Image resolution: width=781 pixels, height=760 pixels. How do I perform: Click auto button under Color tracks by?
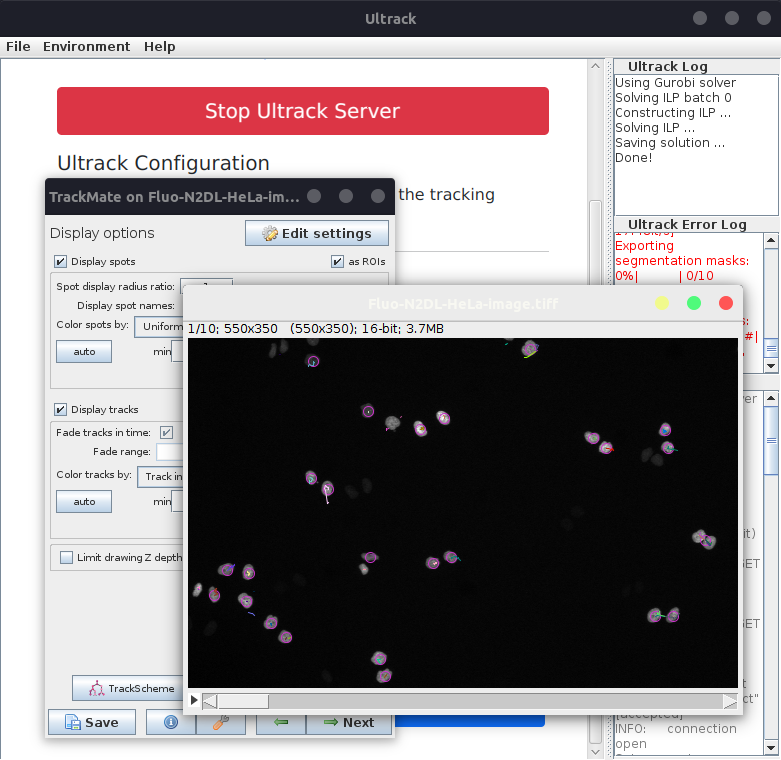click(84, 502)
